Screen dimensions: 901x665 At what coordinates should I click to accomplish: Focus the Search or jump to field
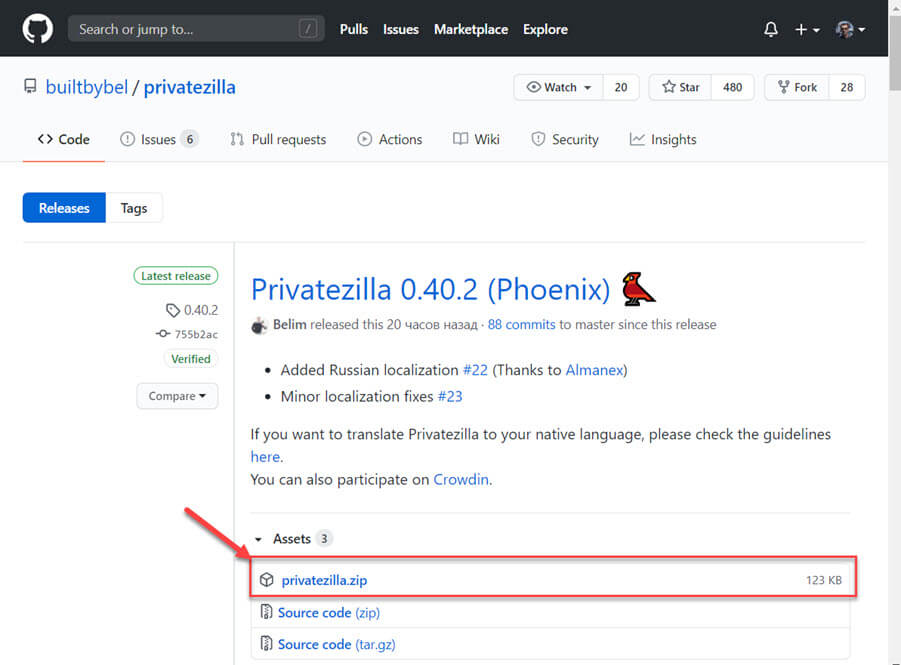[x=196, y=29]
